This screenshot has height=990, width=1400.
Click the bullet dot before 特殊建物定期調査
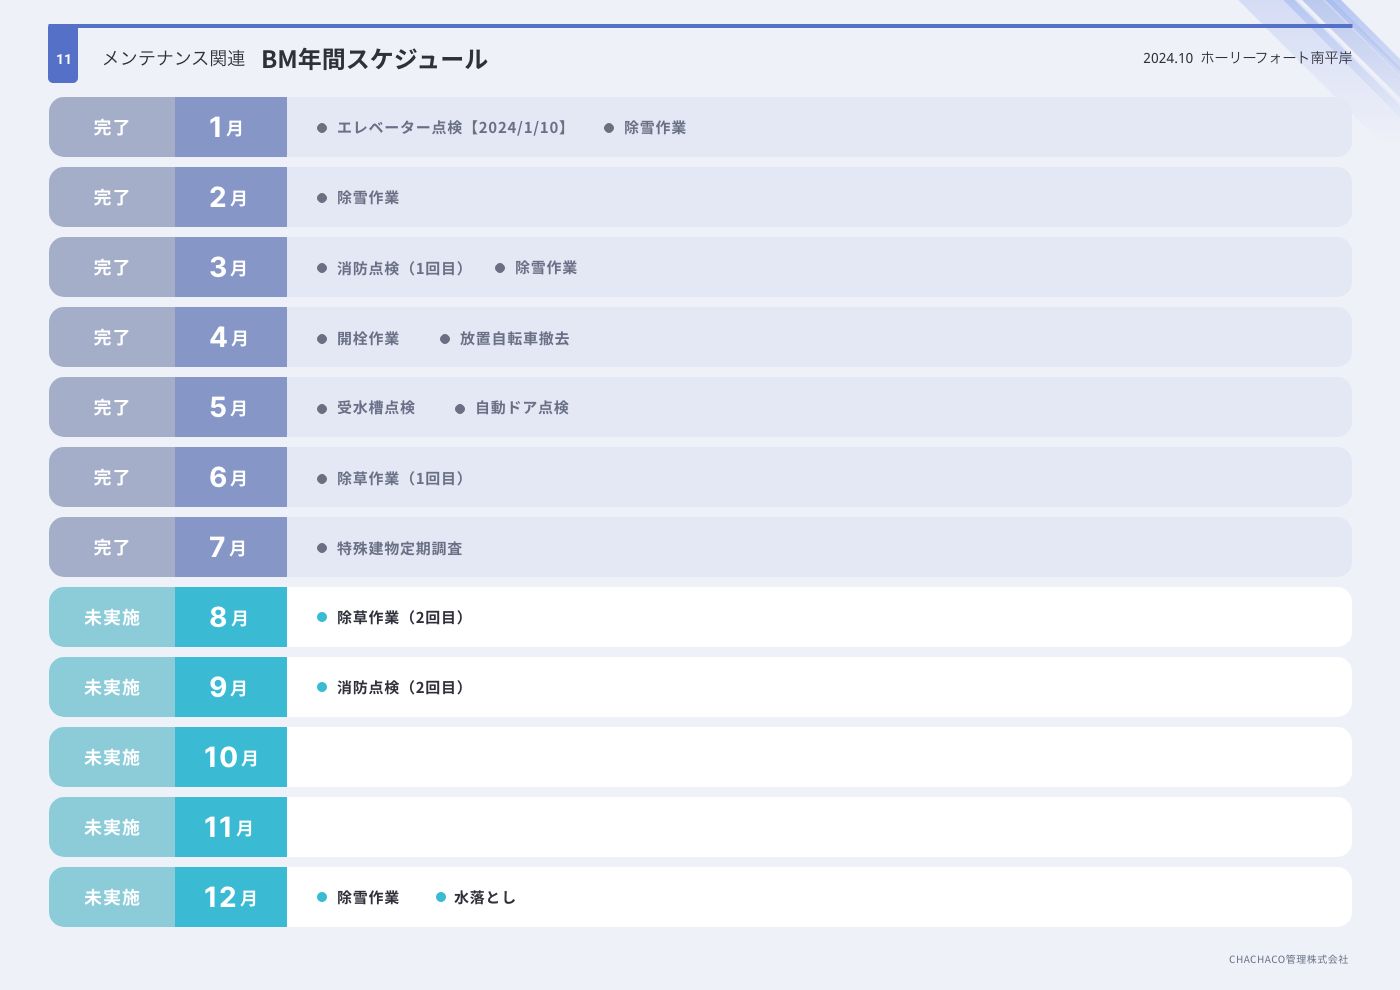pyautogui.click(x=322, y=548)
